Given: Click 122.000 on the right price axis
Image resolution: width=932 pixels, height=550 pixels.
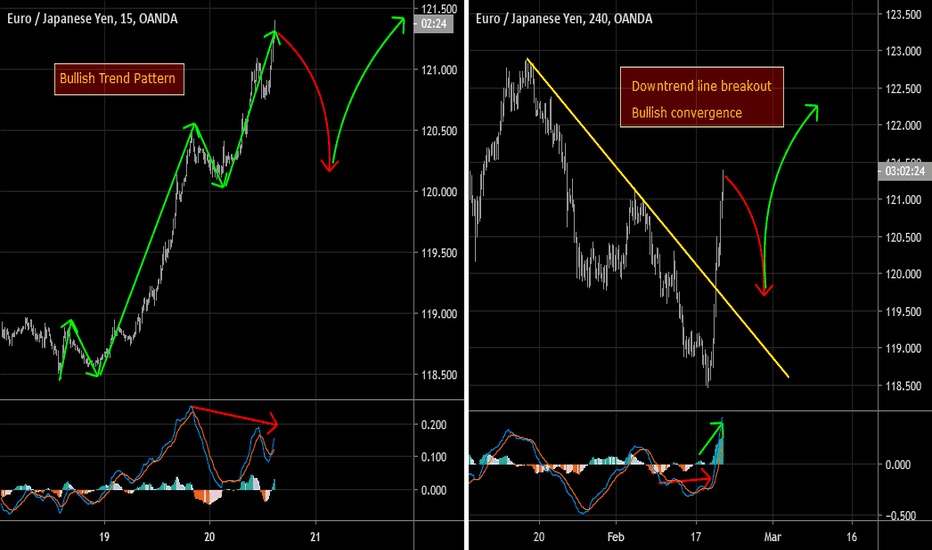Looking at the screenshot, I should pyautogui.click(x=903, y=126).
